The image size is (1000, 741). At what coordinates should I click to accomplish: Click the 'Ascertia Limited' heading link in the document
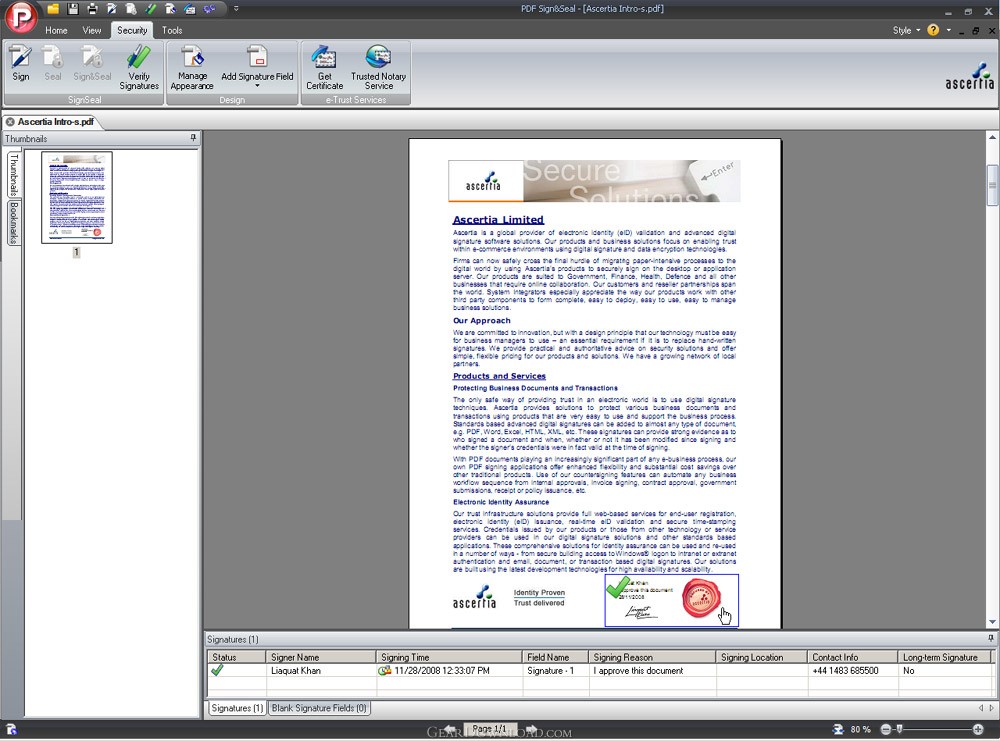498,219
